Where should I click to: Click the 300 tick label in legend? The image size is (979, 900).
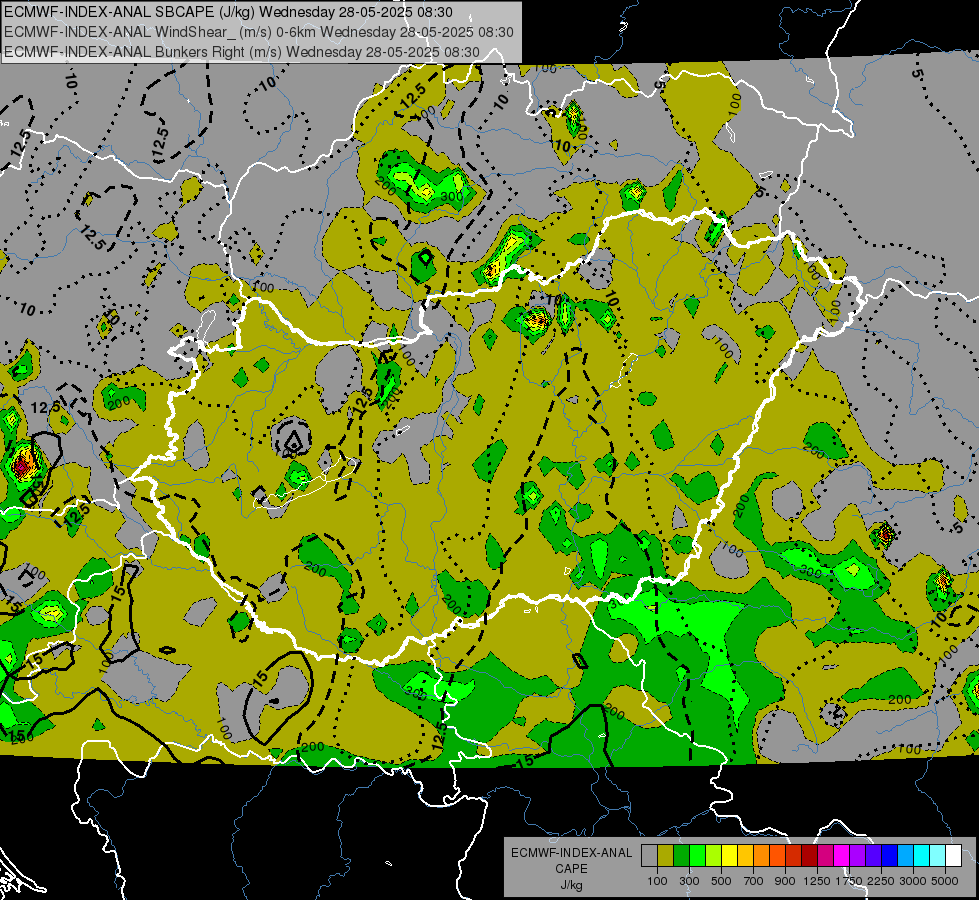point(689,881)
